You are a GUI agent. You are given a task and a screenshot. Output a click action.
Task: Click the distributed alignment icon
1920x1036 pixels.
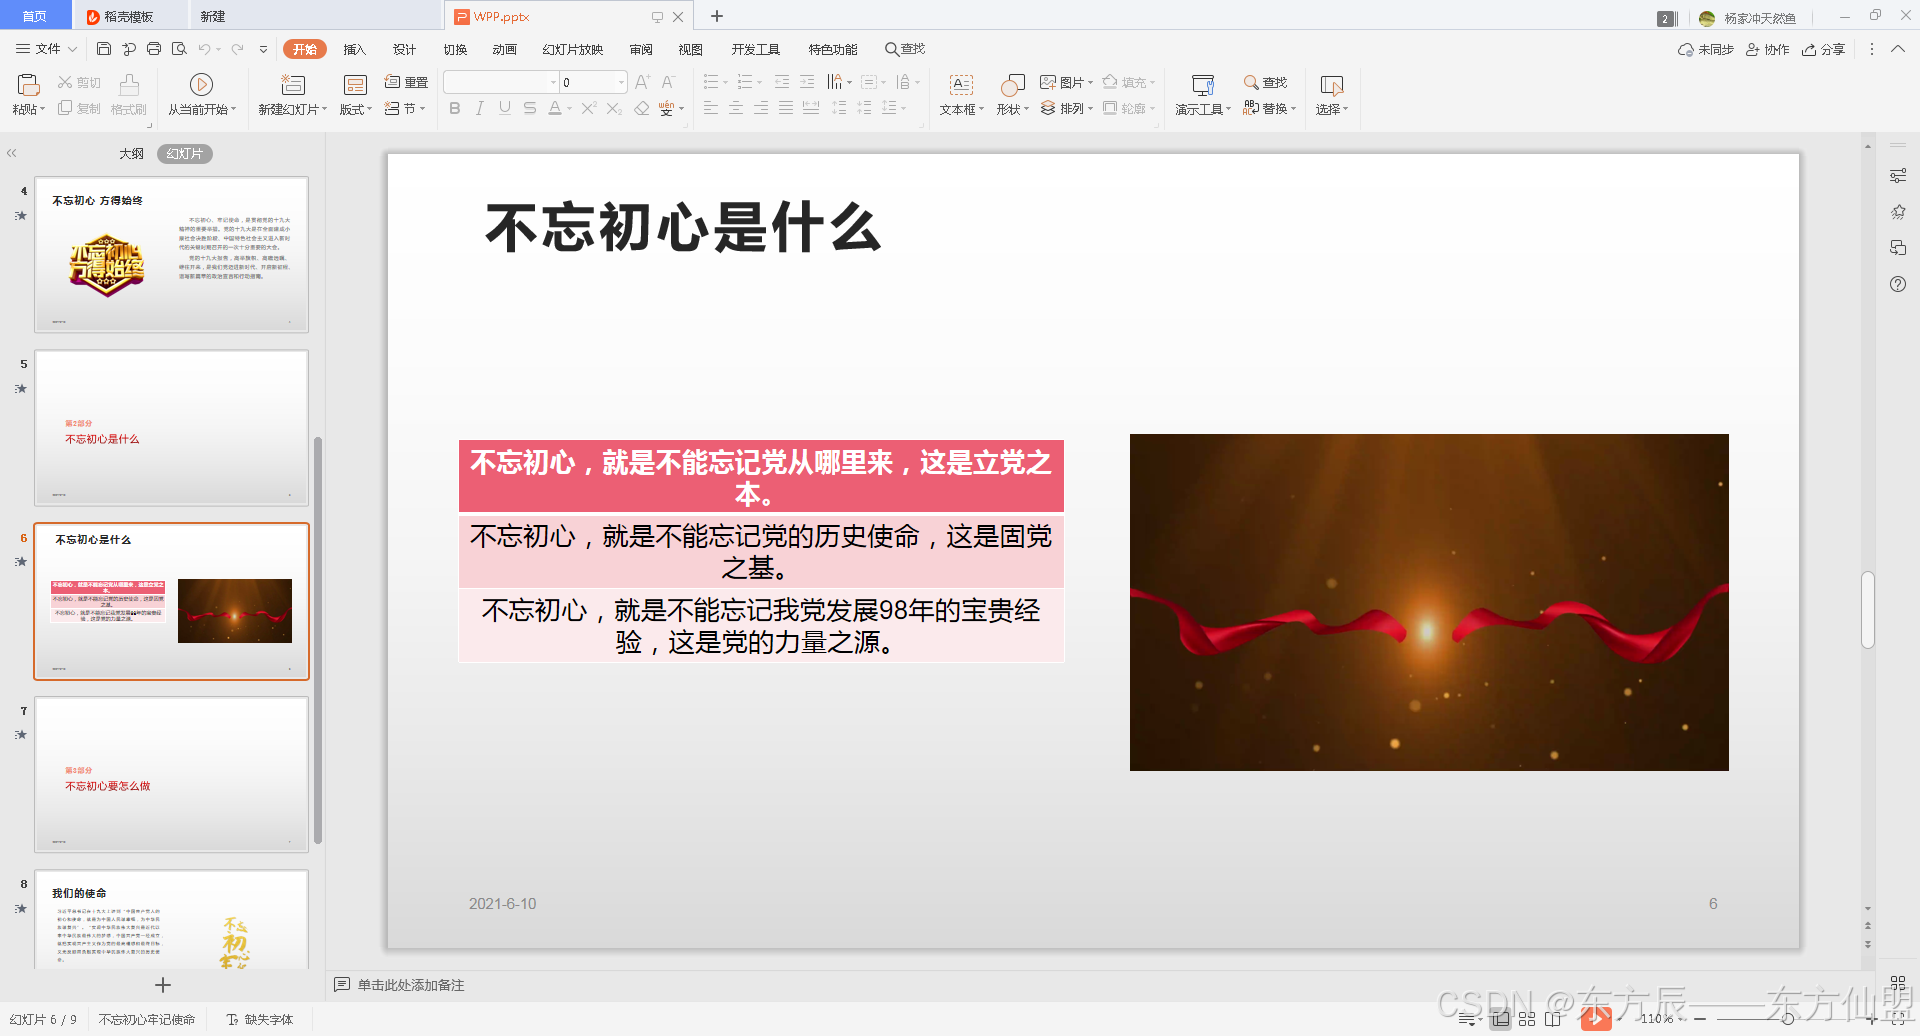811,108
